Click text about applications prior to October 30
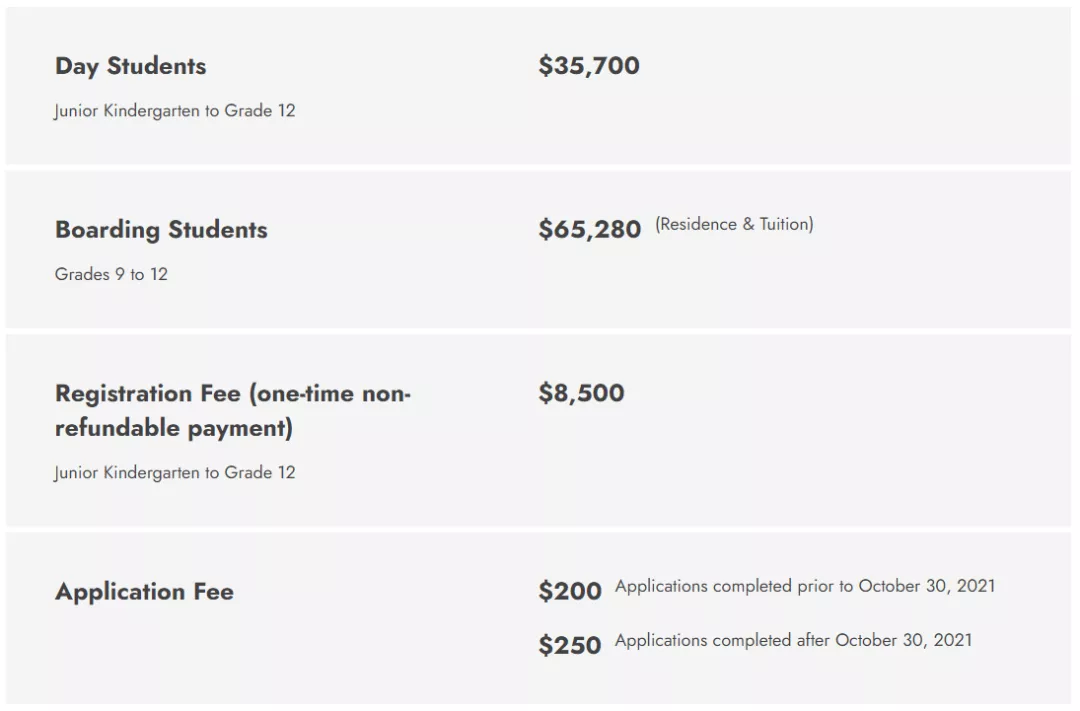 [805, 586]
